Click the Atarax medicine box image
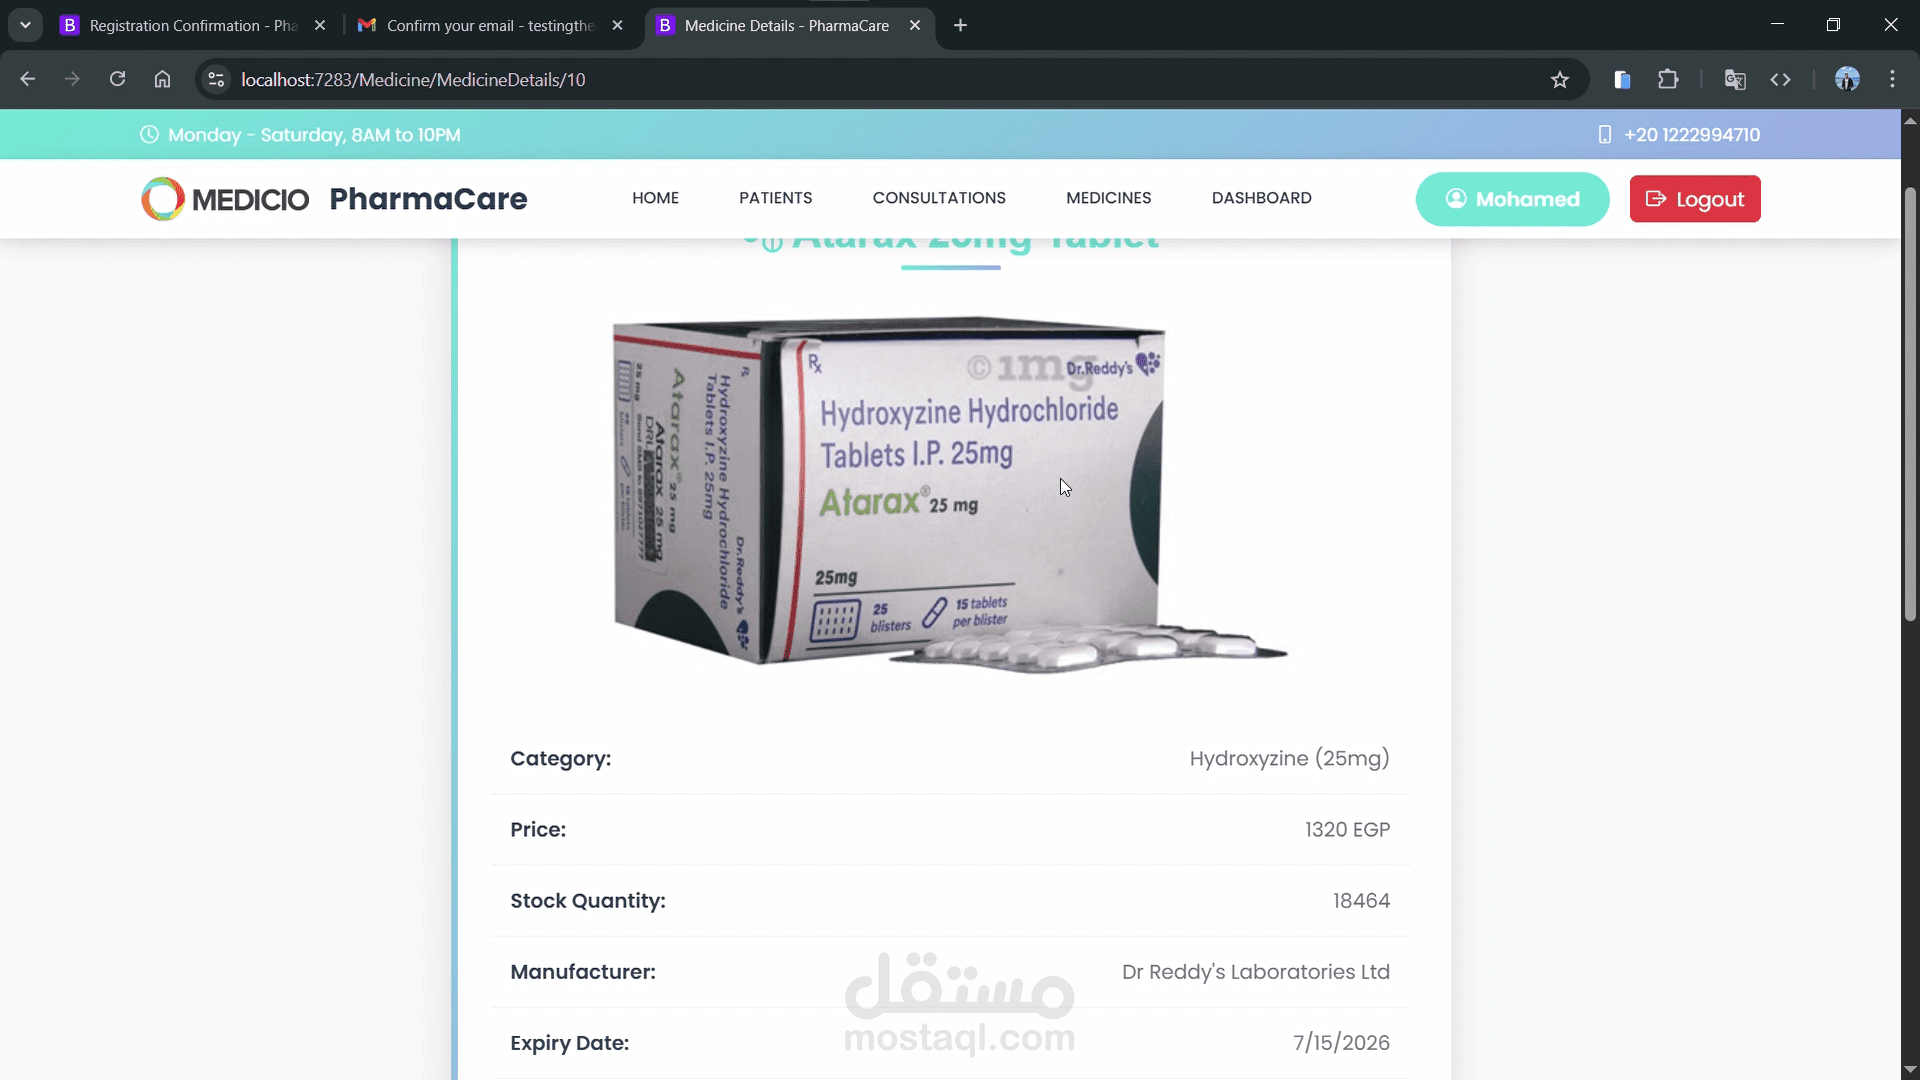This screenshot has width=1920, height=1080. tap(950, 495)
